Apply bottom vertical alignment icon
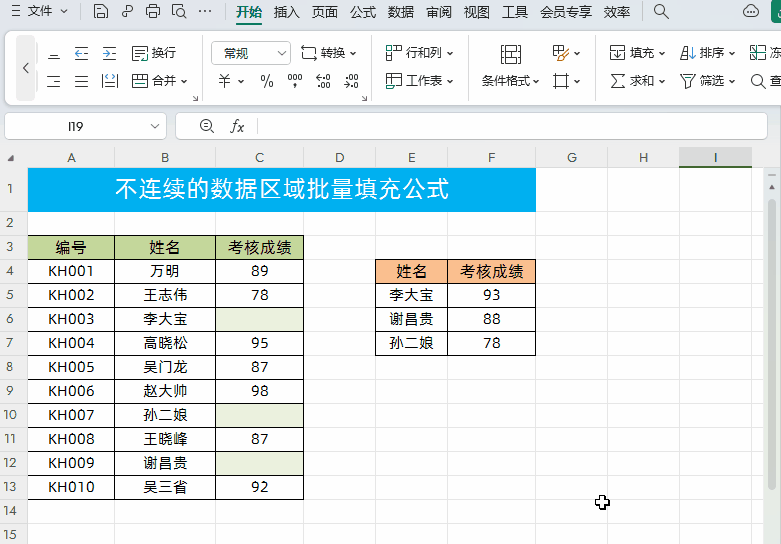 click(54, 54)
